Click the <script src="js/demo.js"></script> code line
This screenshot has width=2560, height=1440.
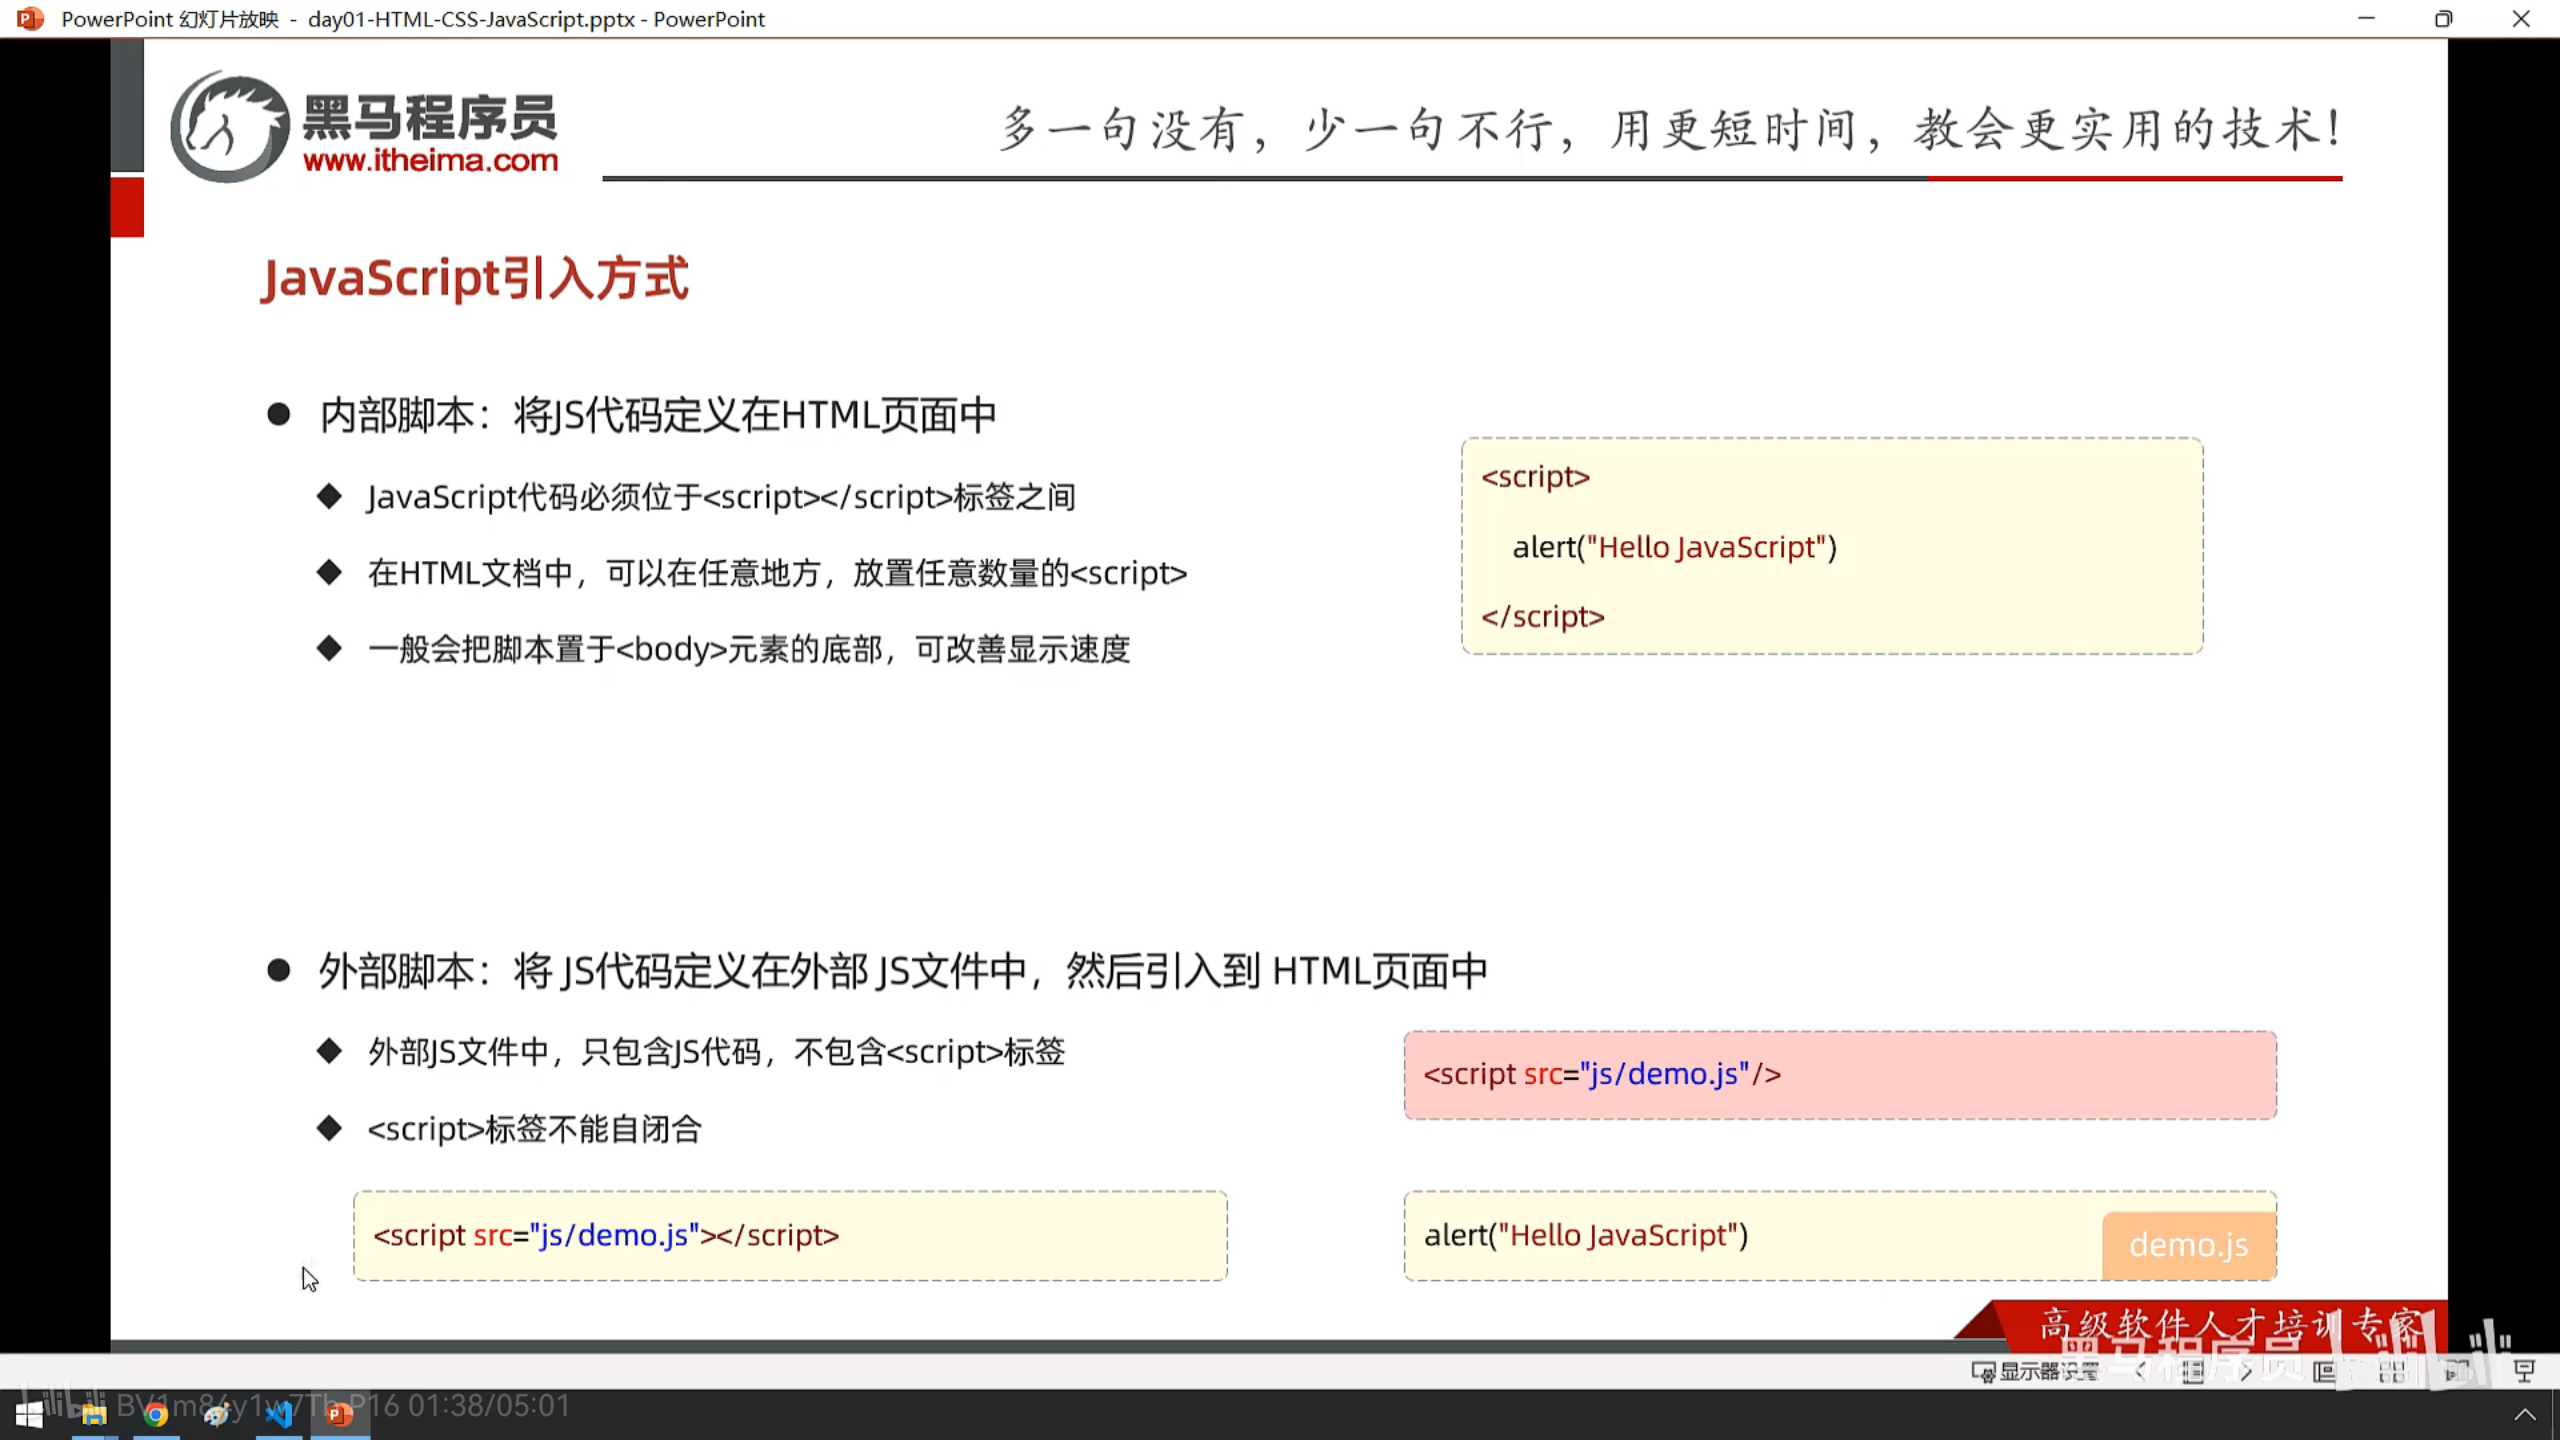click(x=606, y=1236)
